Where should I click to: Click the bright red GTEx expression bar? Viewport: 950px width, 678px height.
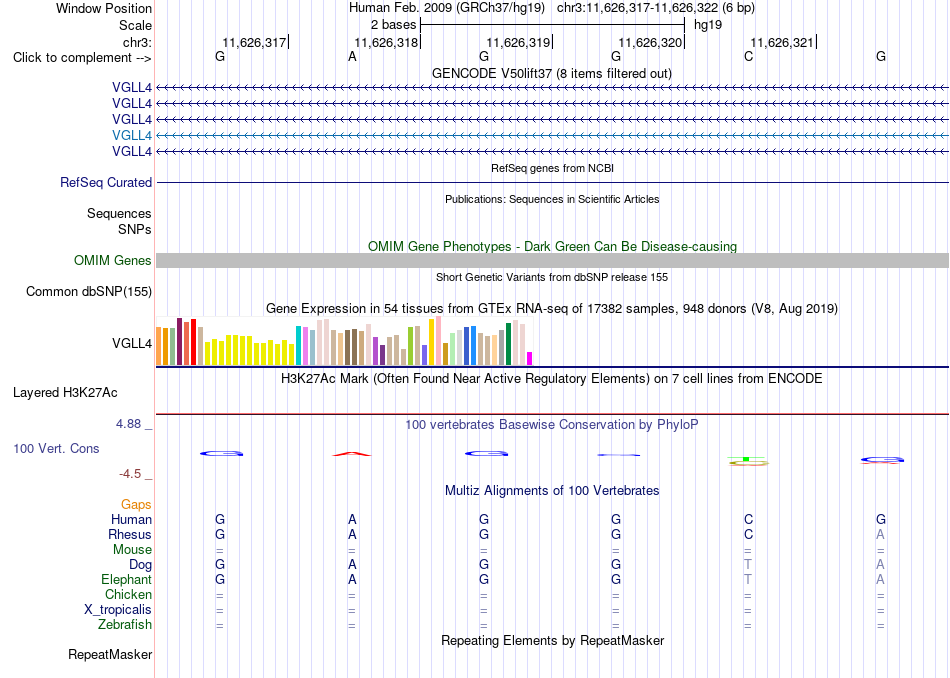point(193,342)
